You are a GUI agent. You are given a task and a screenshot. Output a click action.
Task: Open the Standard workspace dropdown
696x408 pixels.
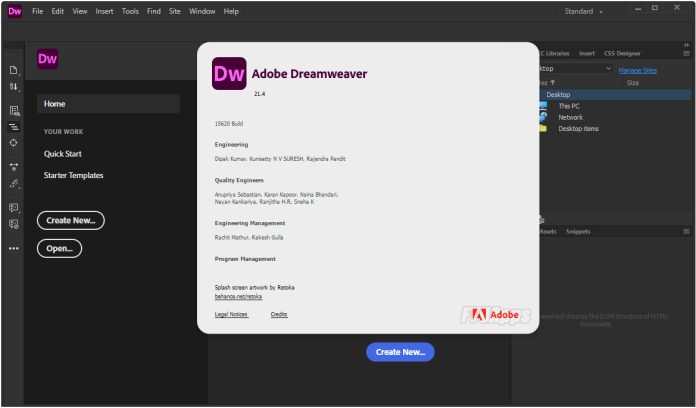point(583,12)
